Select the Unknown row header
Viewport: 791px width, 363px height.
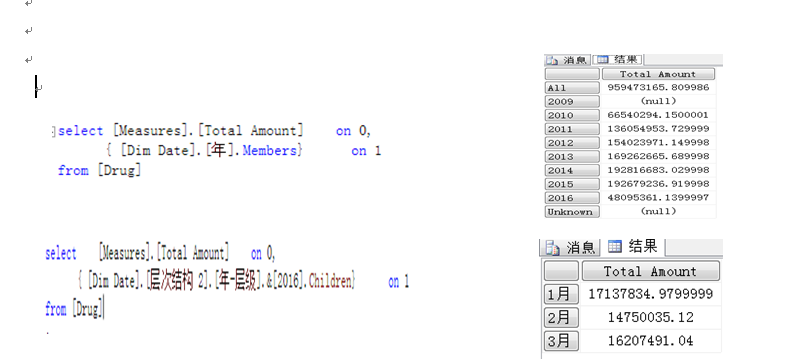pyautogui.click(x=572, y=212)
